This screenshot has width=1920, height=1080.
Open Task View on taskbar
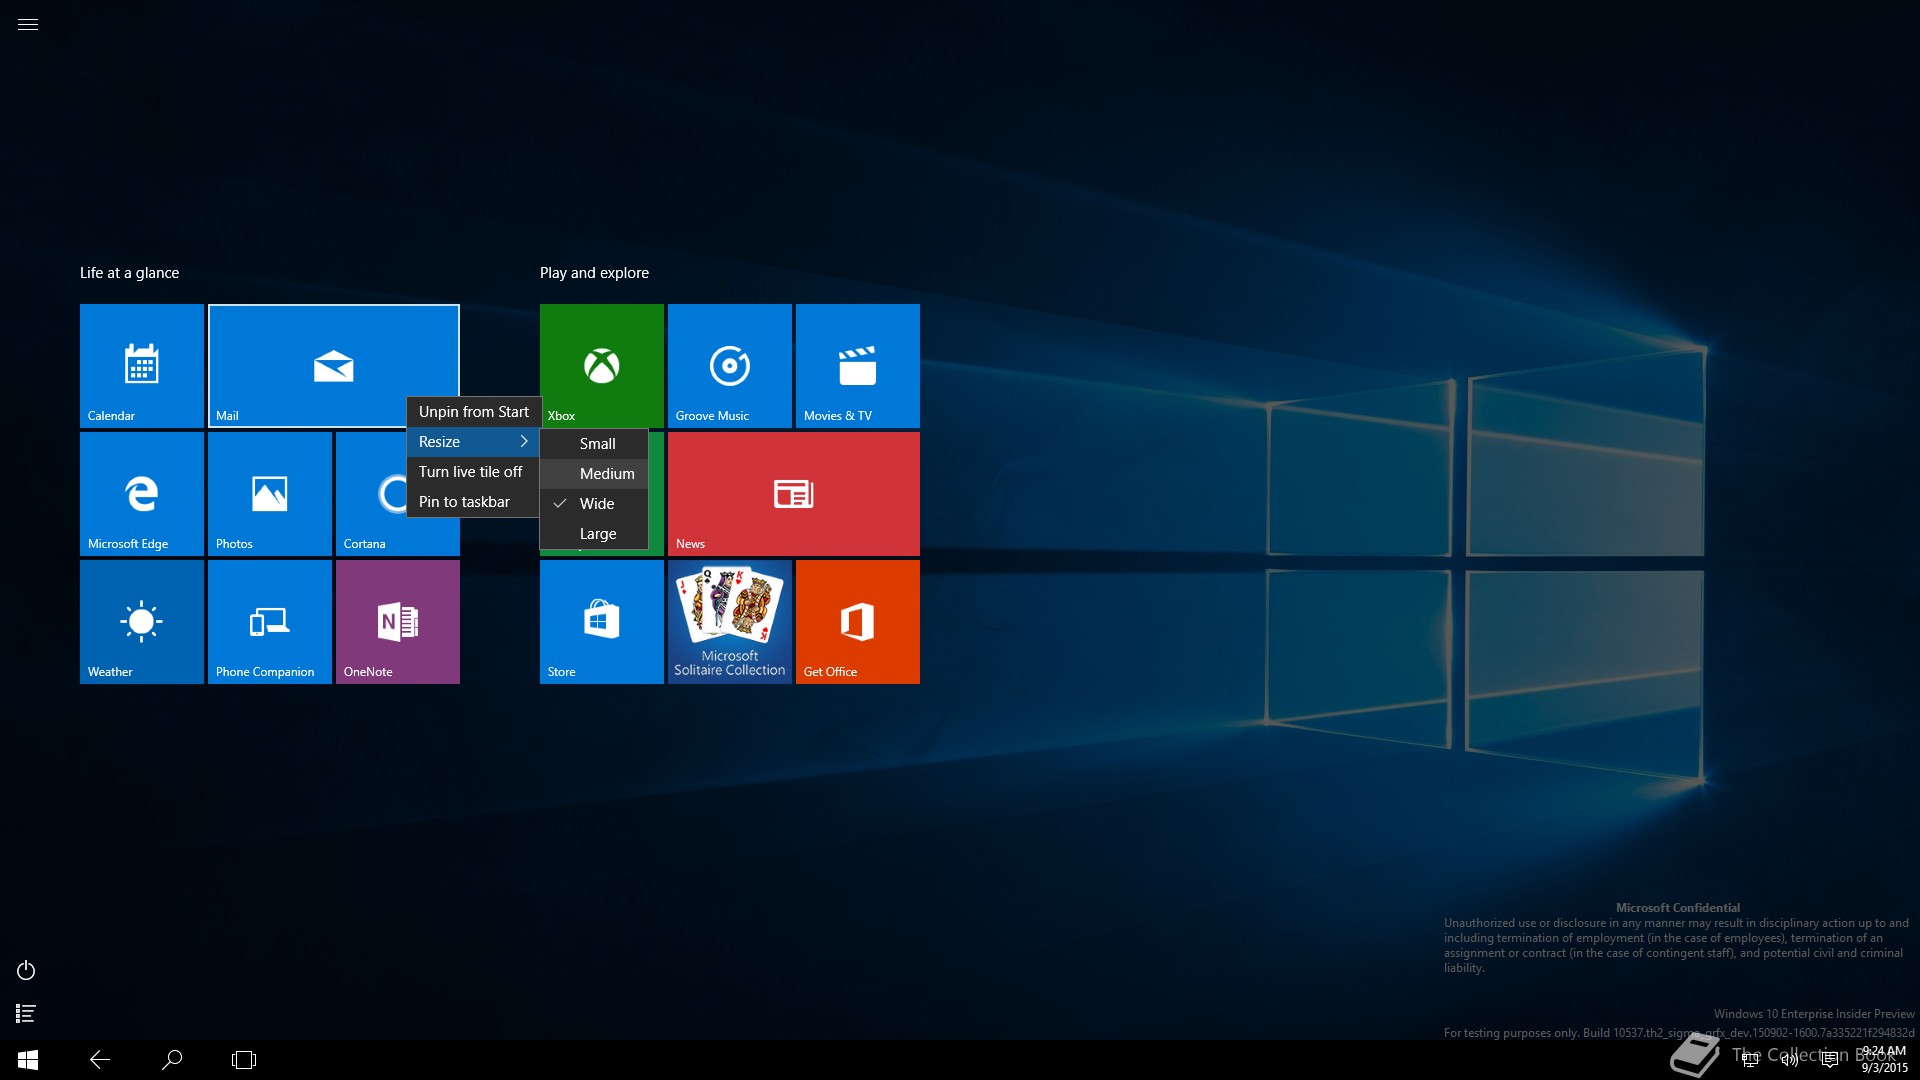coord(244,1060)
